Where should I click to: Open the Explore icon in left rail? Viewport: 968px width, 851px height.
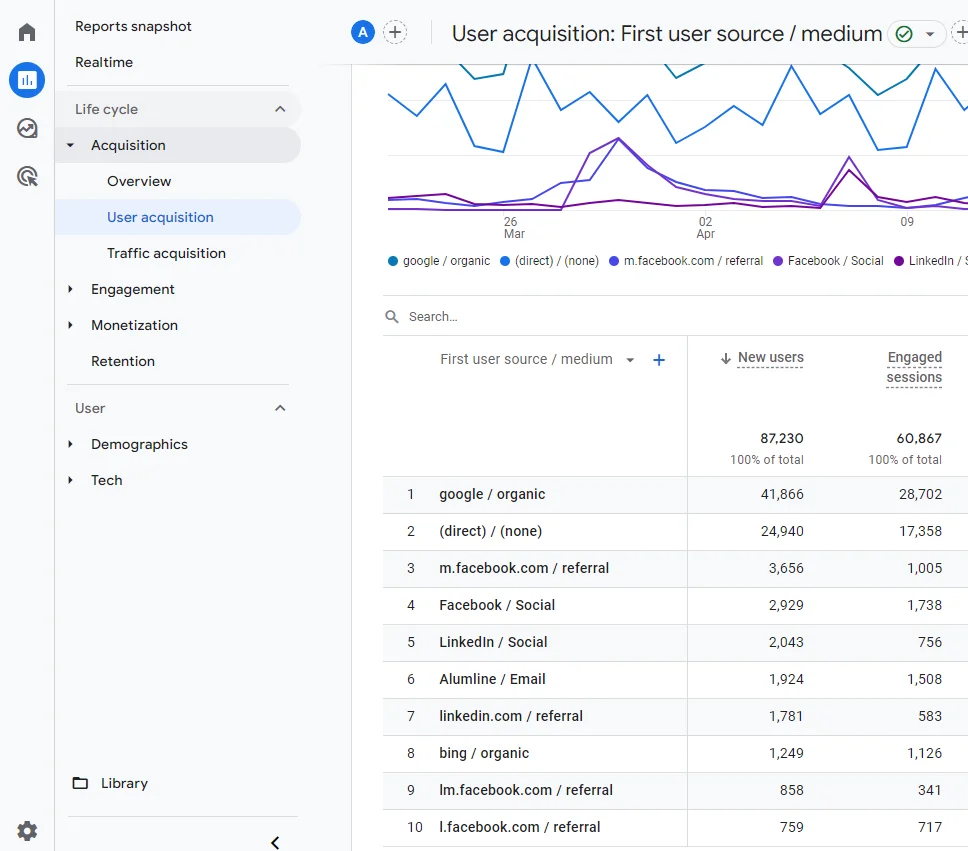pyautogui.click(x=27, y=128)
